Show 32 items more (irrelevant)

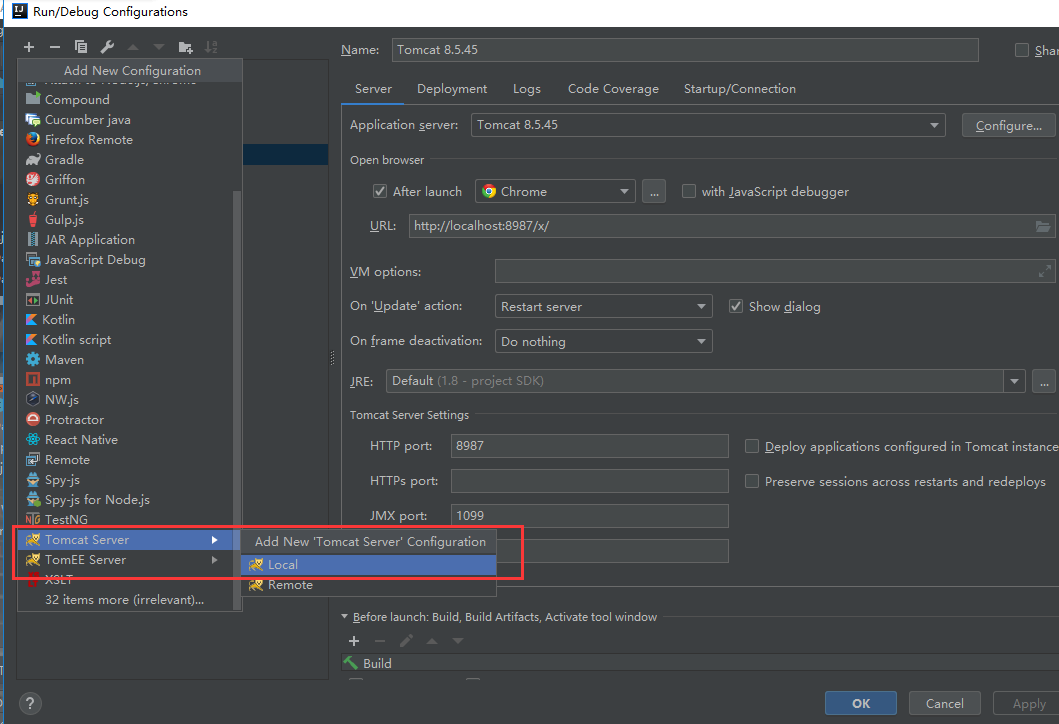click(124, 600)
